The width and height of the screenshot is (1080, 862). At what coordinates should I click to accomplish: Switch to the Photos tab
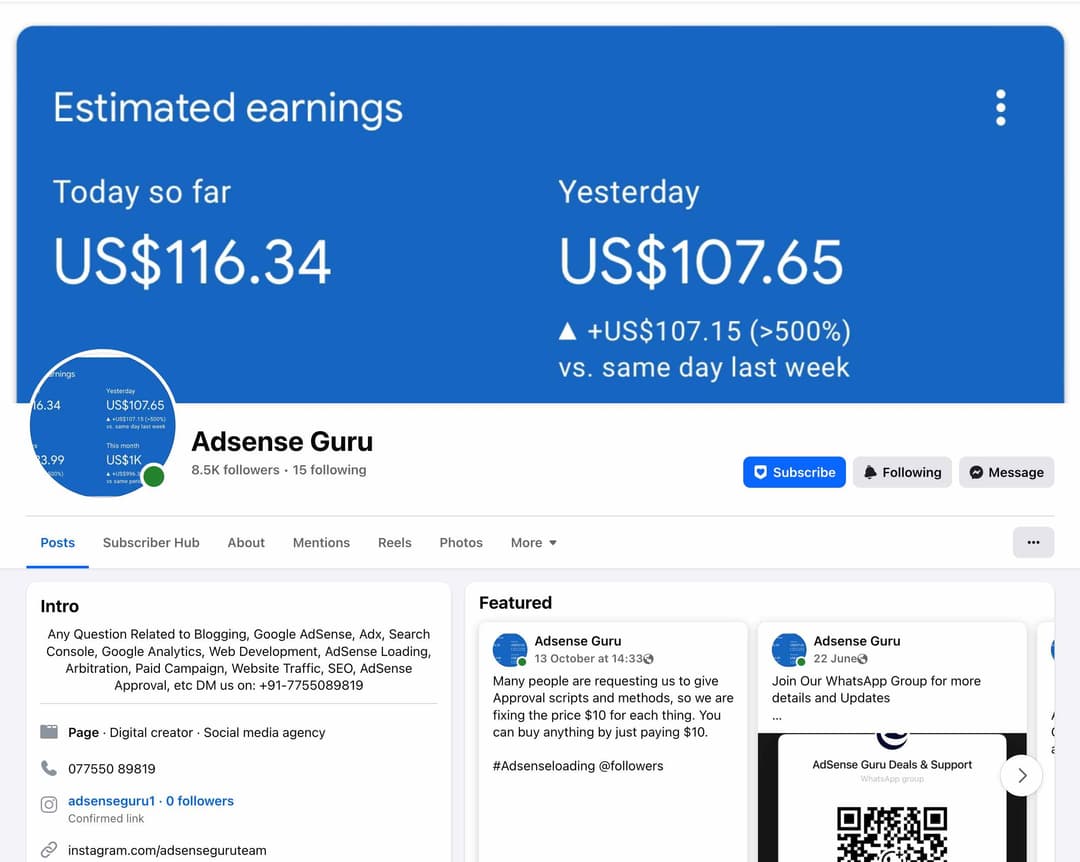coord(461,542)
